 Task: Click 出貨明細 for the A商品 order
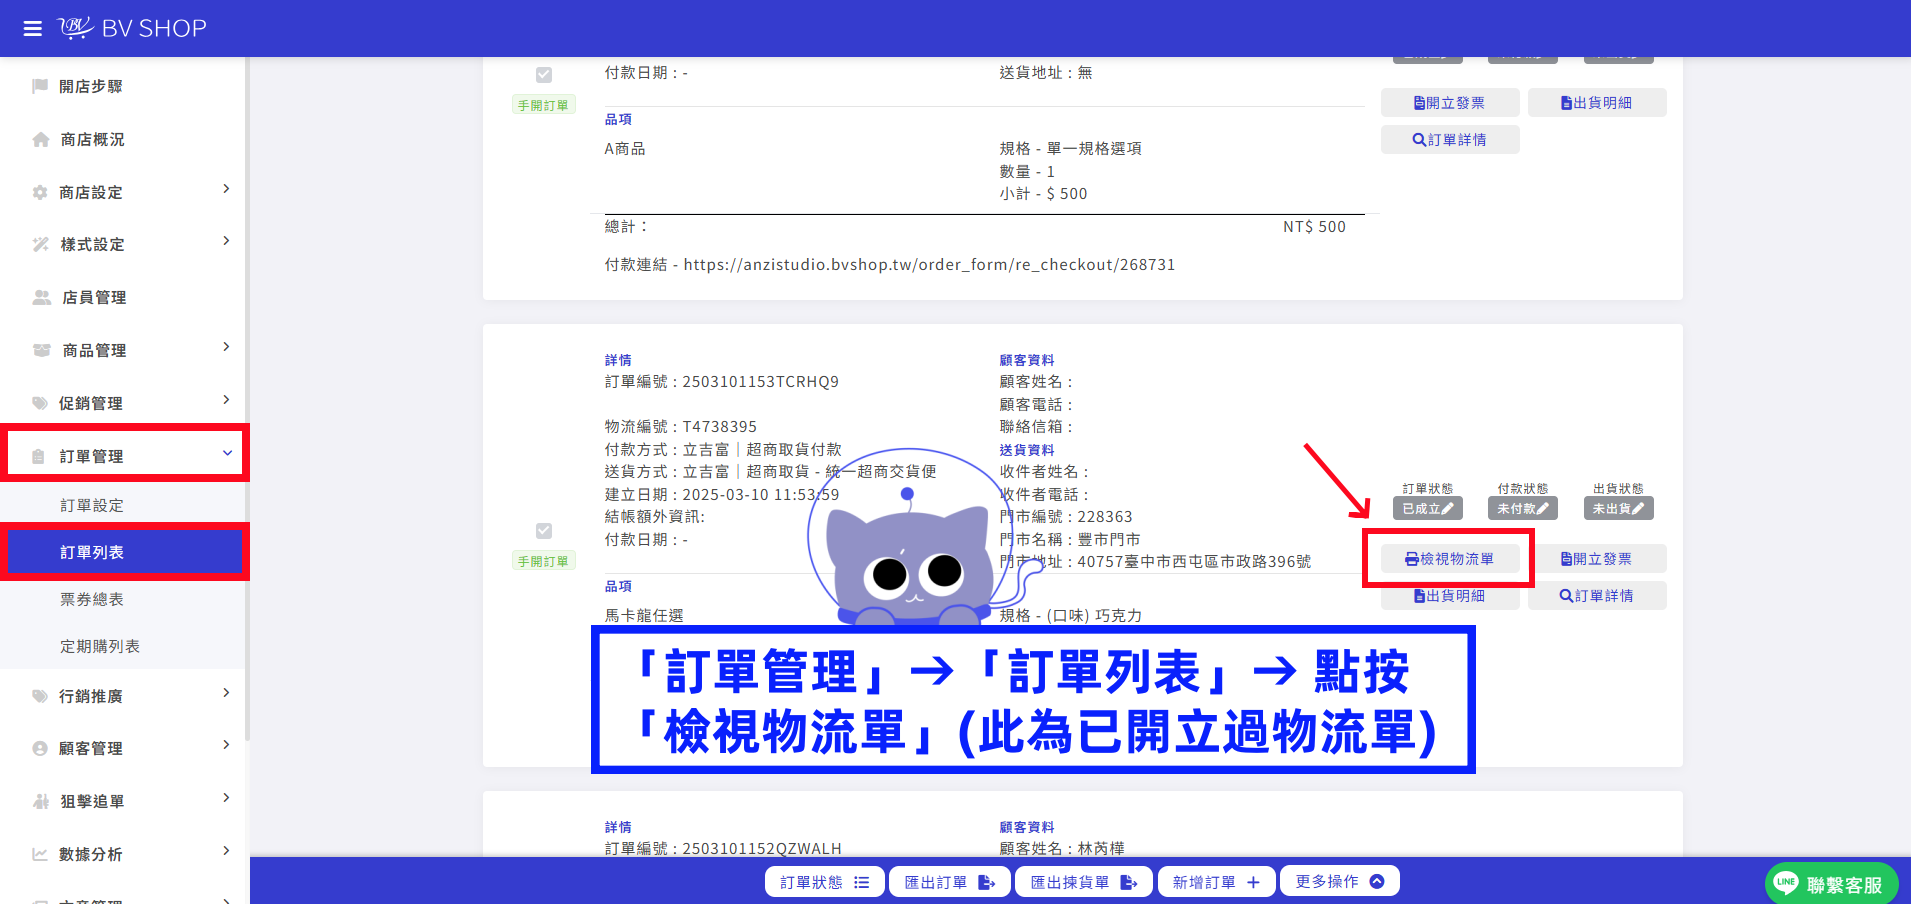[x=1597, y=103]
